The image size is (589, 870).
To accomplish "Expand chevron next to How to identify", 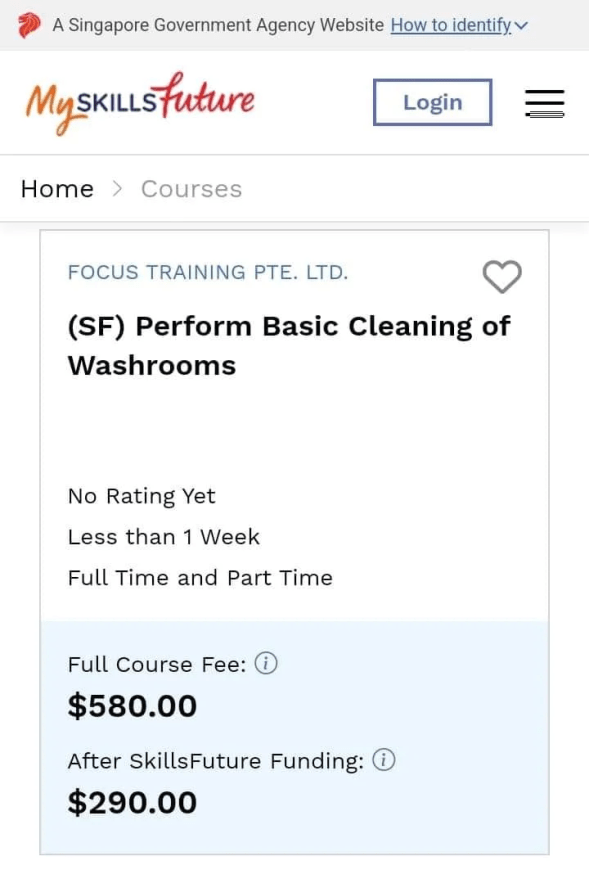I will tap(521, 26).
